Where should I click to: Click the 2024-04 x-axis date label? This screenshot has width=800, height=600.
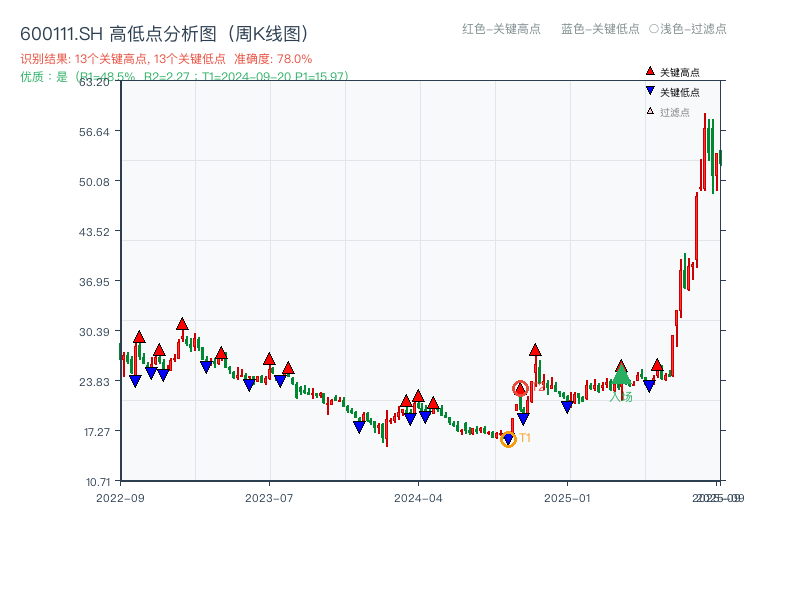tap(418, 498)
